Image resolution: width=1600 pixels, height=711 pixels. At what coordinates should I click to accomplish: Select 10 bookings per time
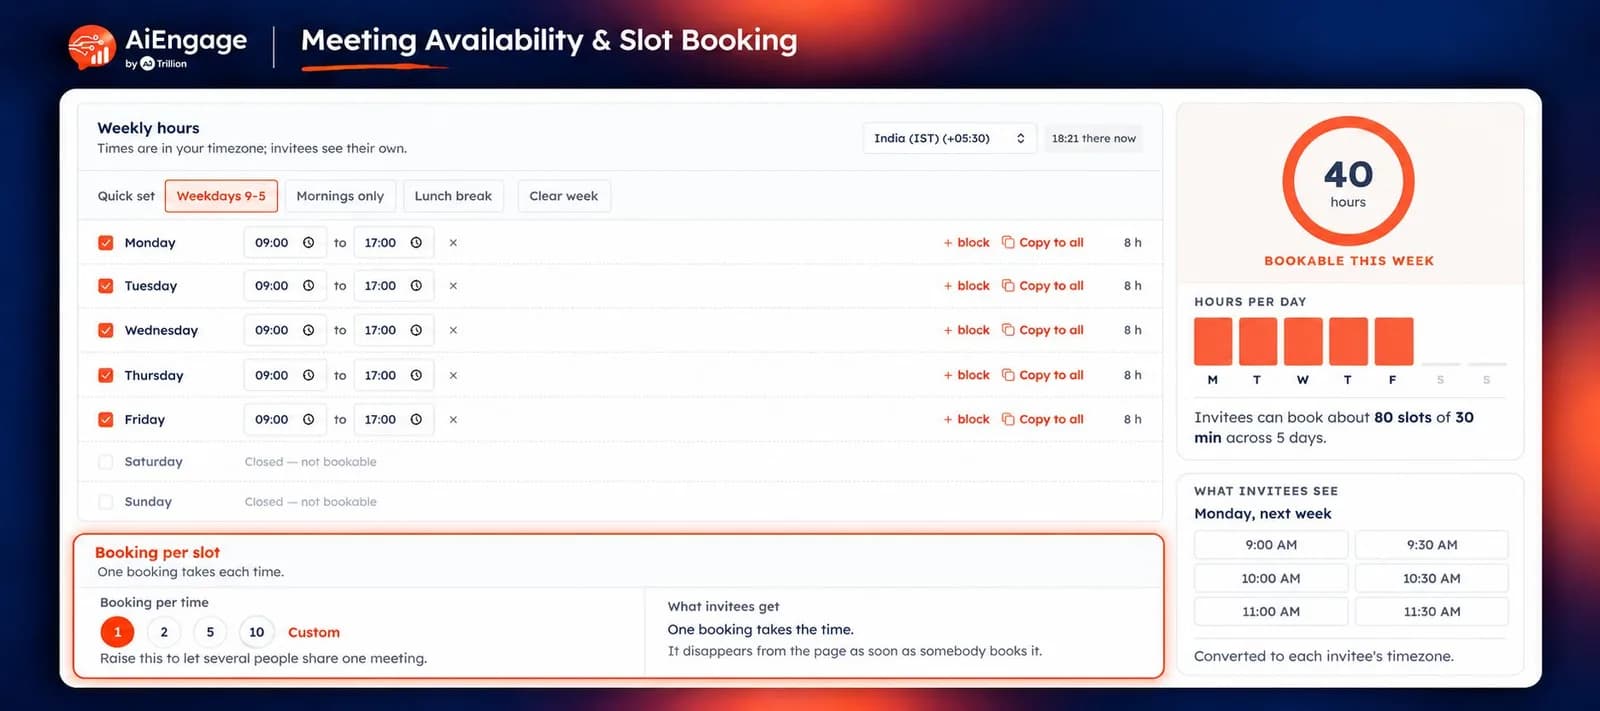pos(257,632)
